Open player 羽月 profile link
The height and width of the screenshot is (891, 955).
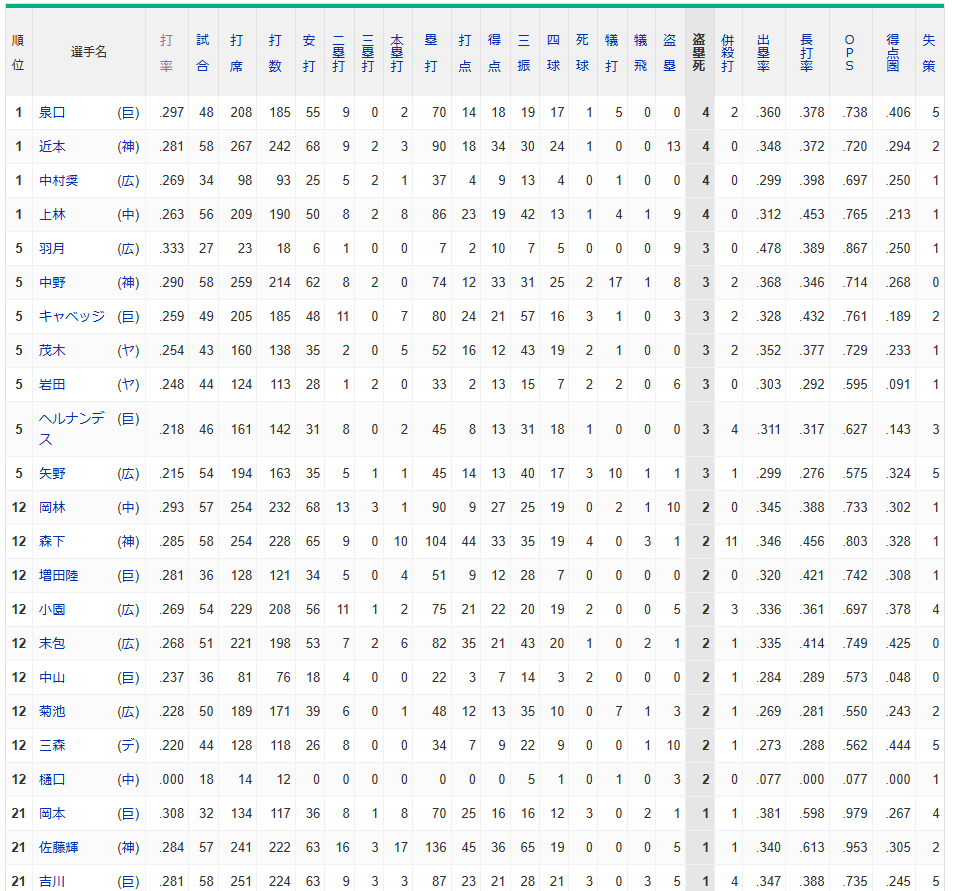[x=52, y=249]
